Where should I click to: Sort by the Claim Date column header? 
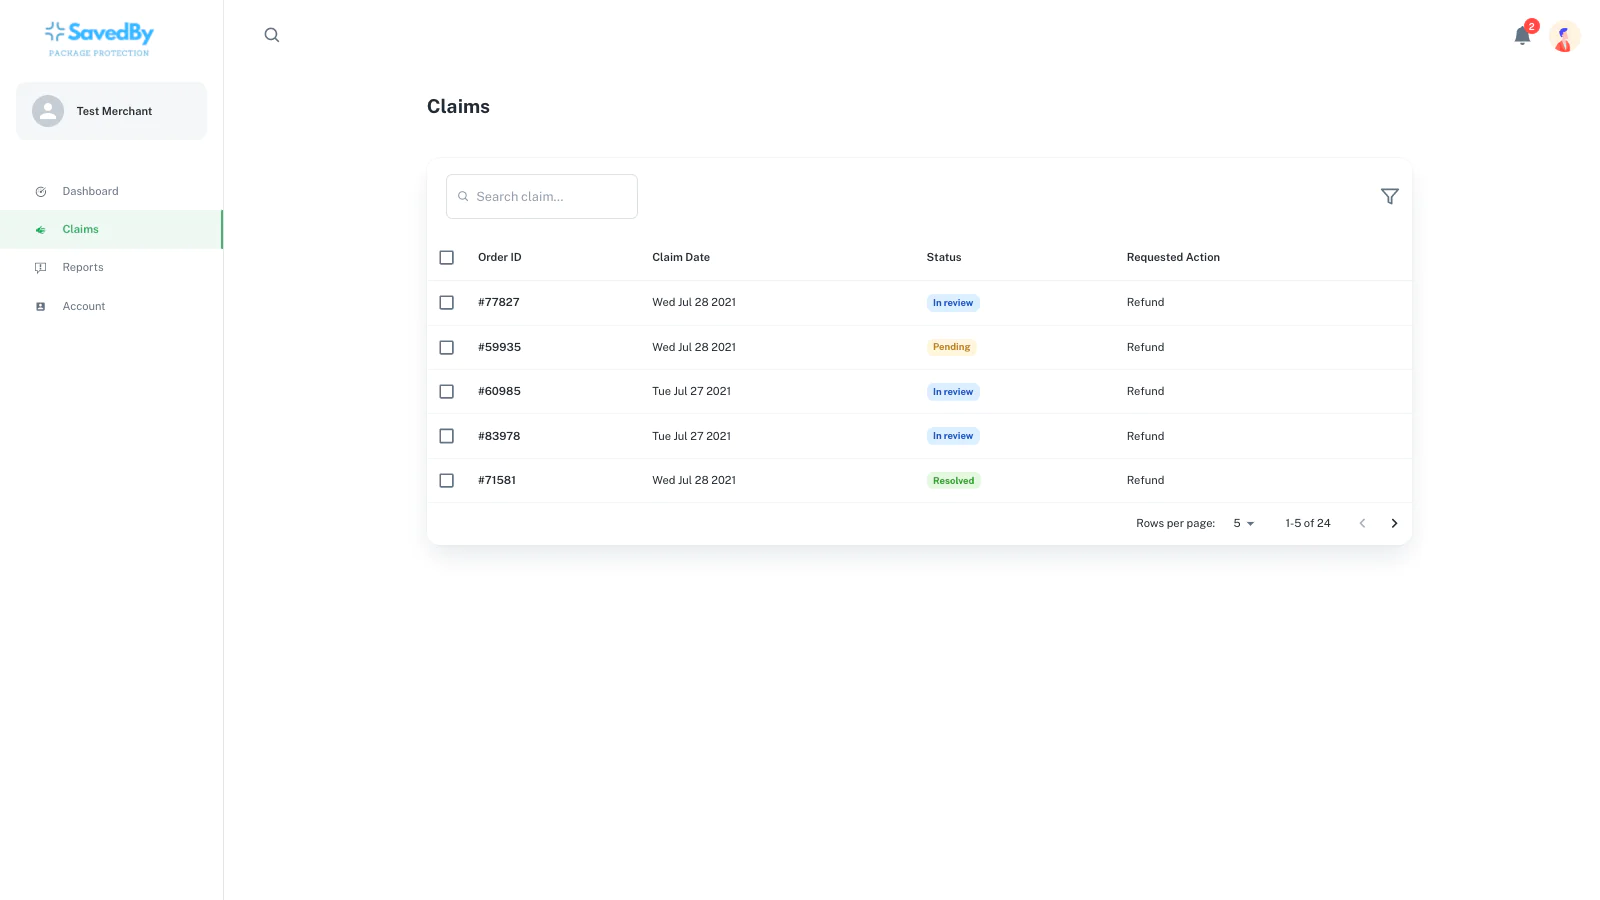[x=681, y=258]
